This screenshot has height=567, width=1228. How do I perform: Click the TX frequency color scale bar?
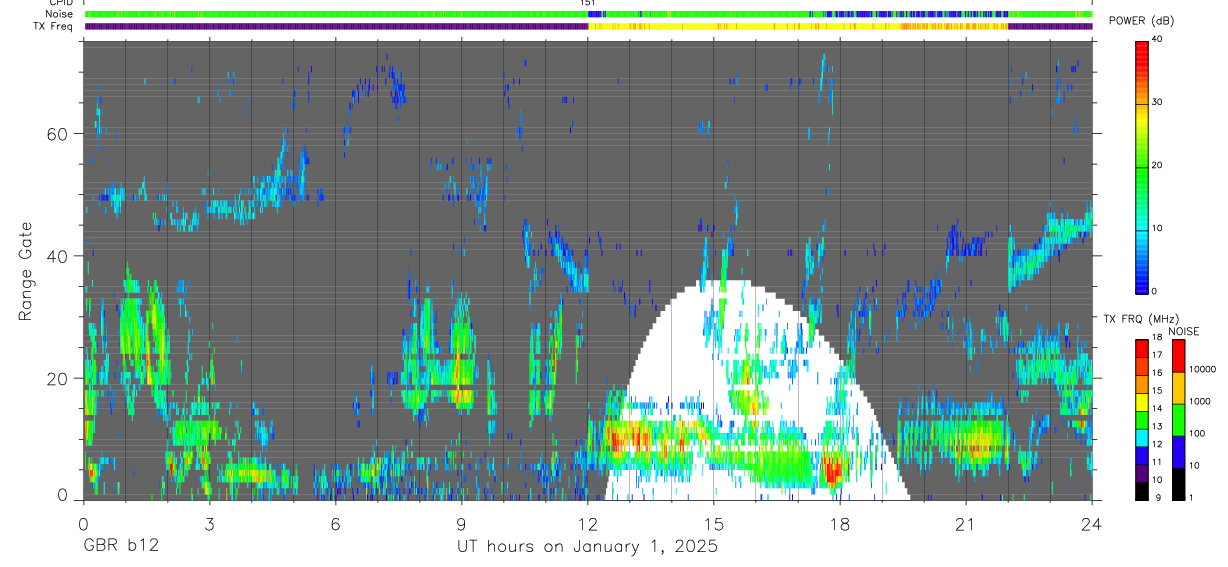tap(1142, 419)
